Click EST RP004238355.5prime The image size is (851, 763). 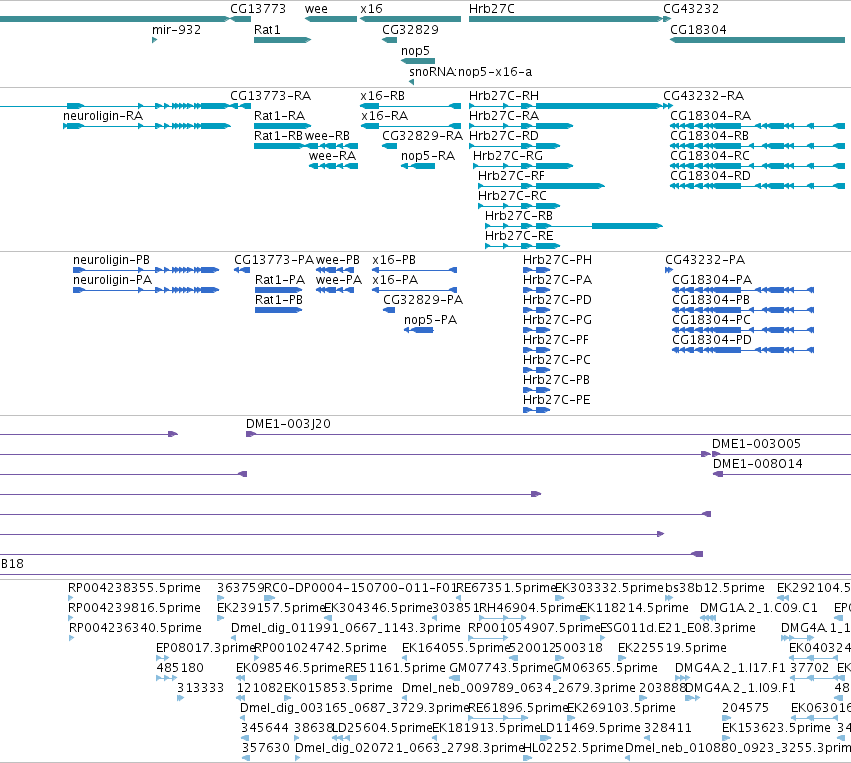[x=134, y=589]
